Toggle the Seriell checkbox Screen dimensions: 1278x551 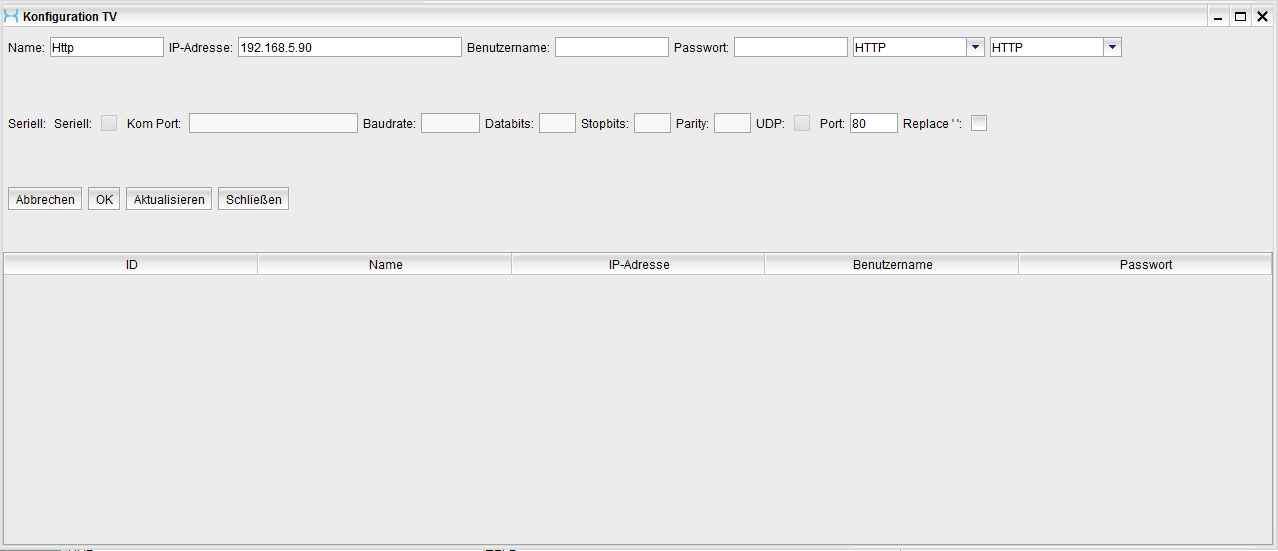(x=109, y=123)
